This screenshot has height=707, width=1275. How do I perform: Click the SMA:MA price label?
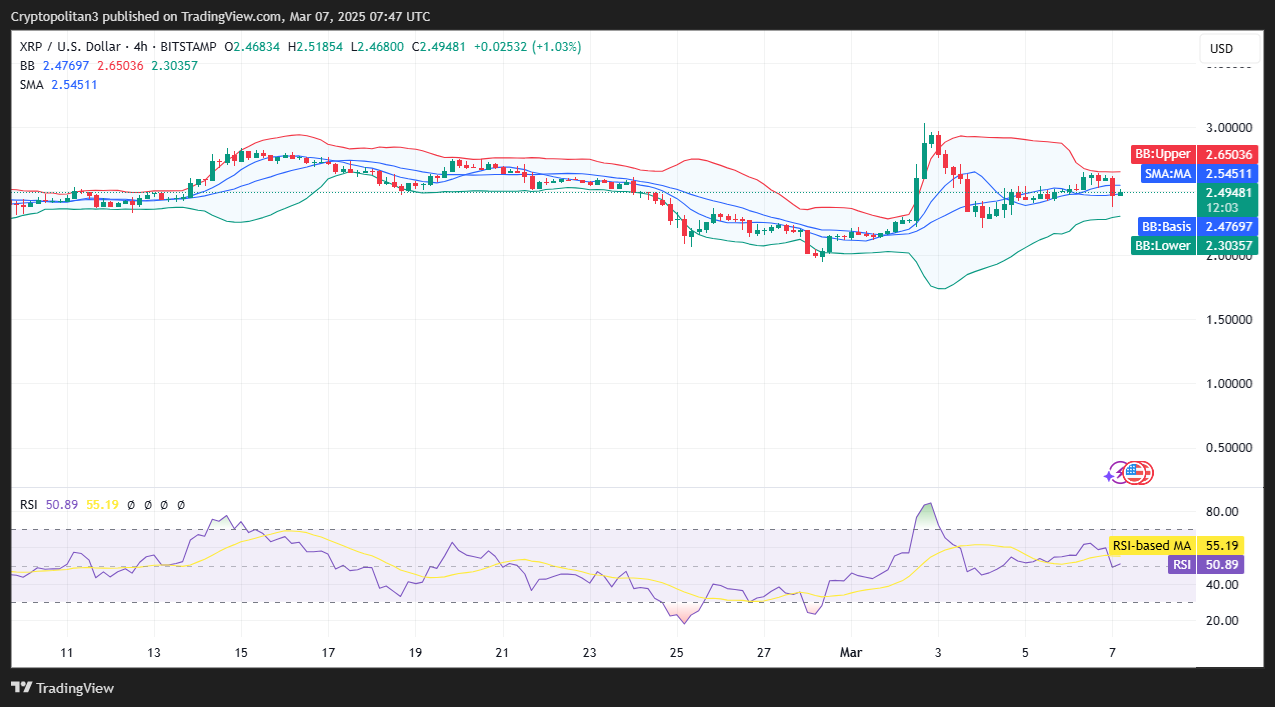coord(1167,174)
